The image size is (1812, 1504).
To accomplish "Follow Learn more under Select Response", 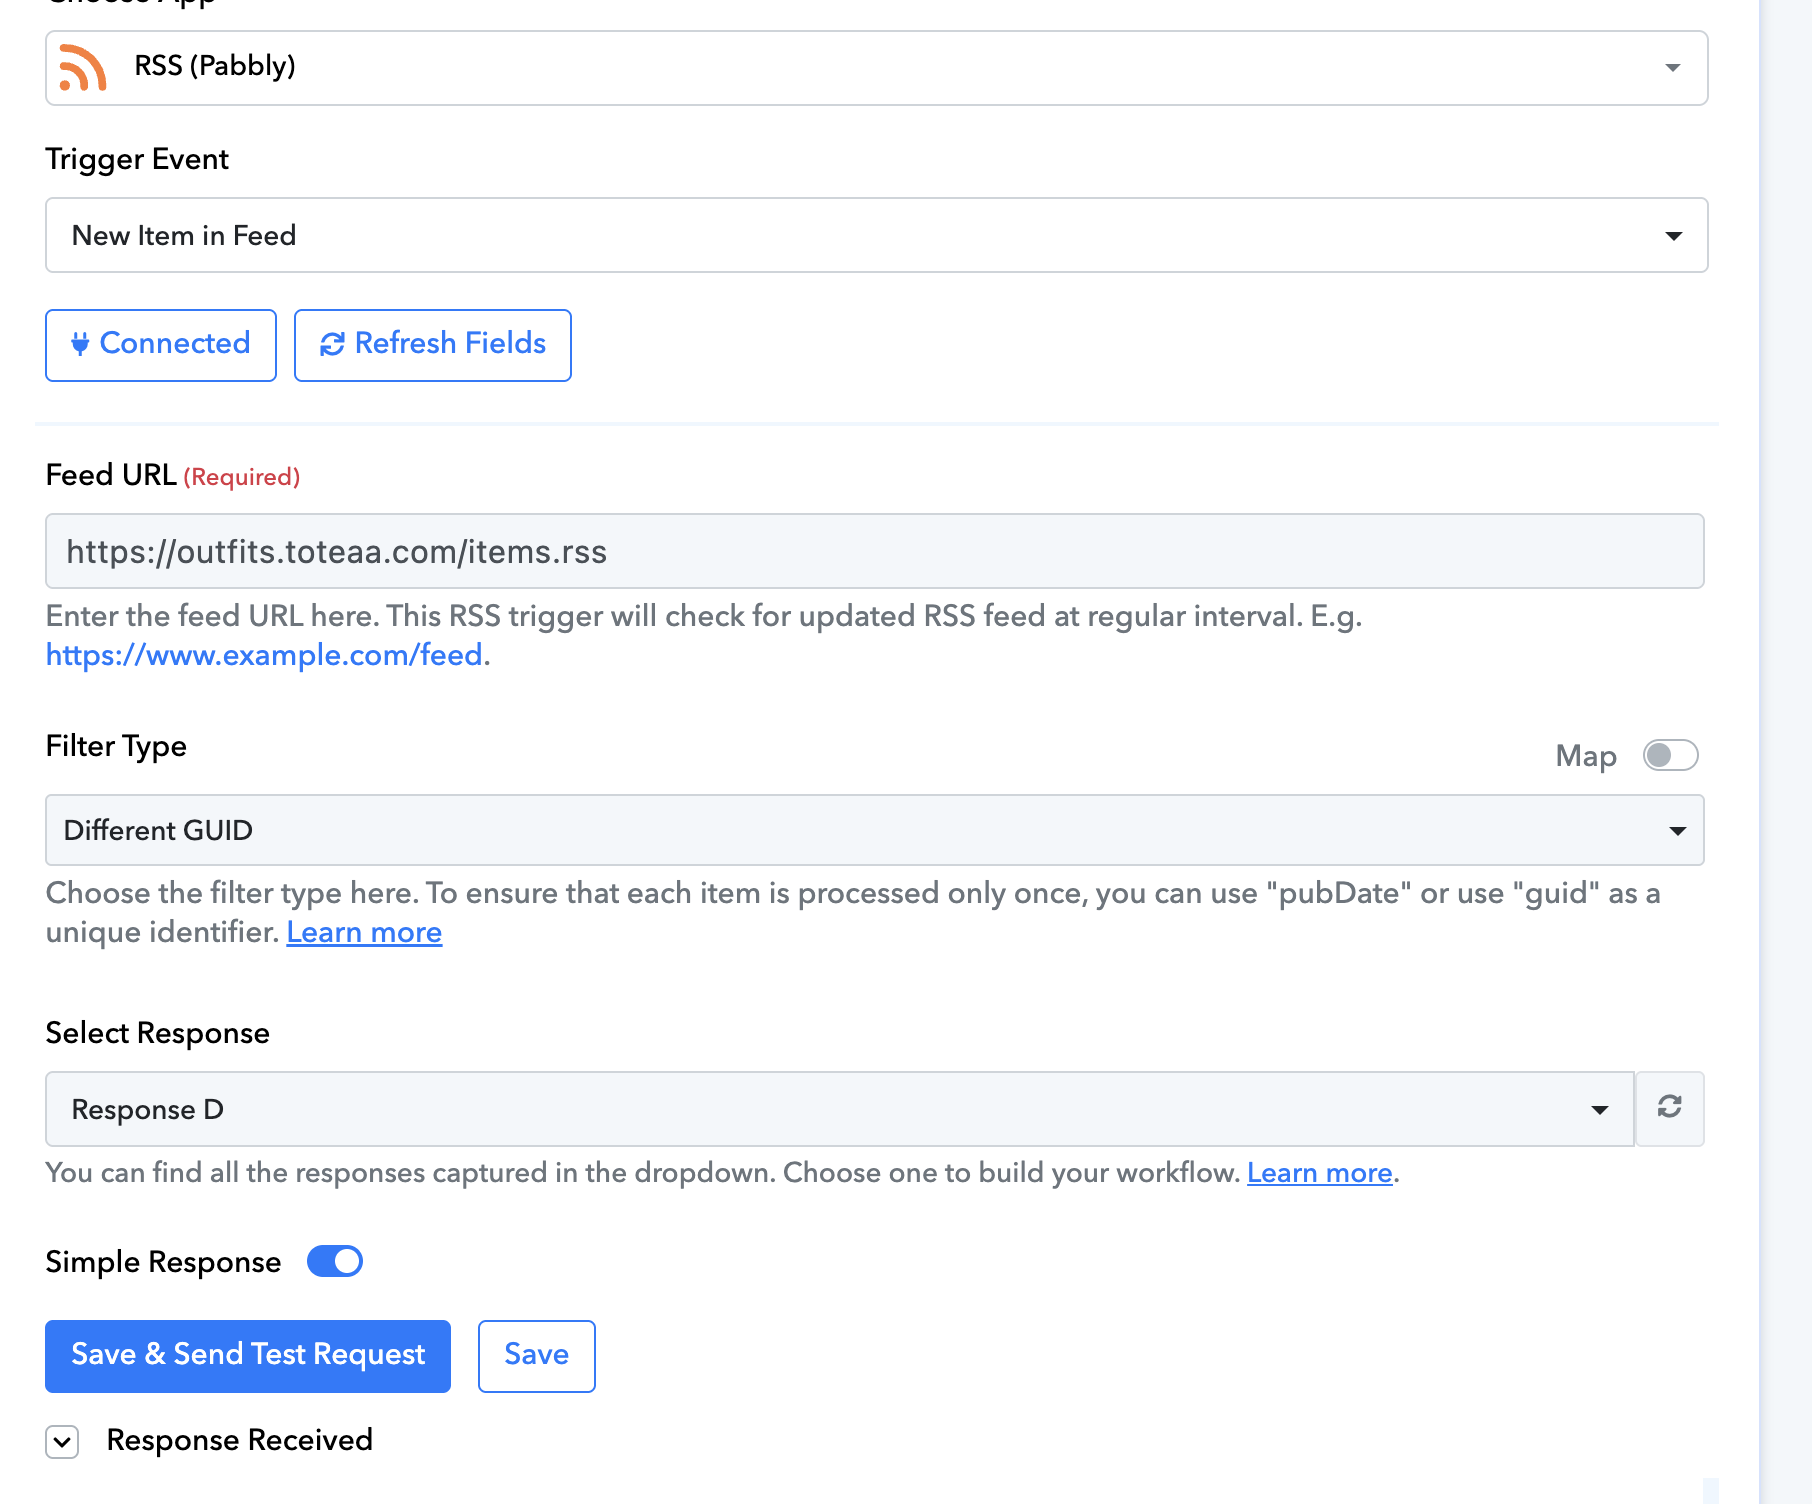I will [1319, 1172].
